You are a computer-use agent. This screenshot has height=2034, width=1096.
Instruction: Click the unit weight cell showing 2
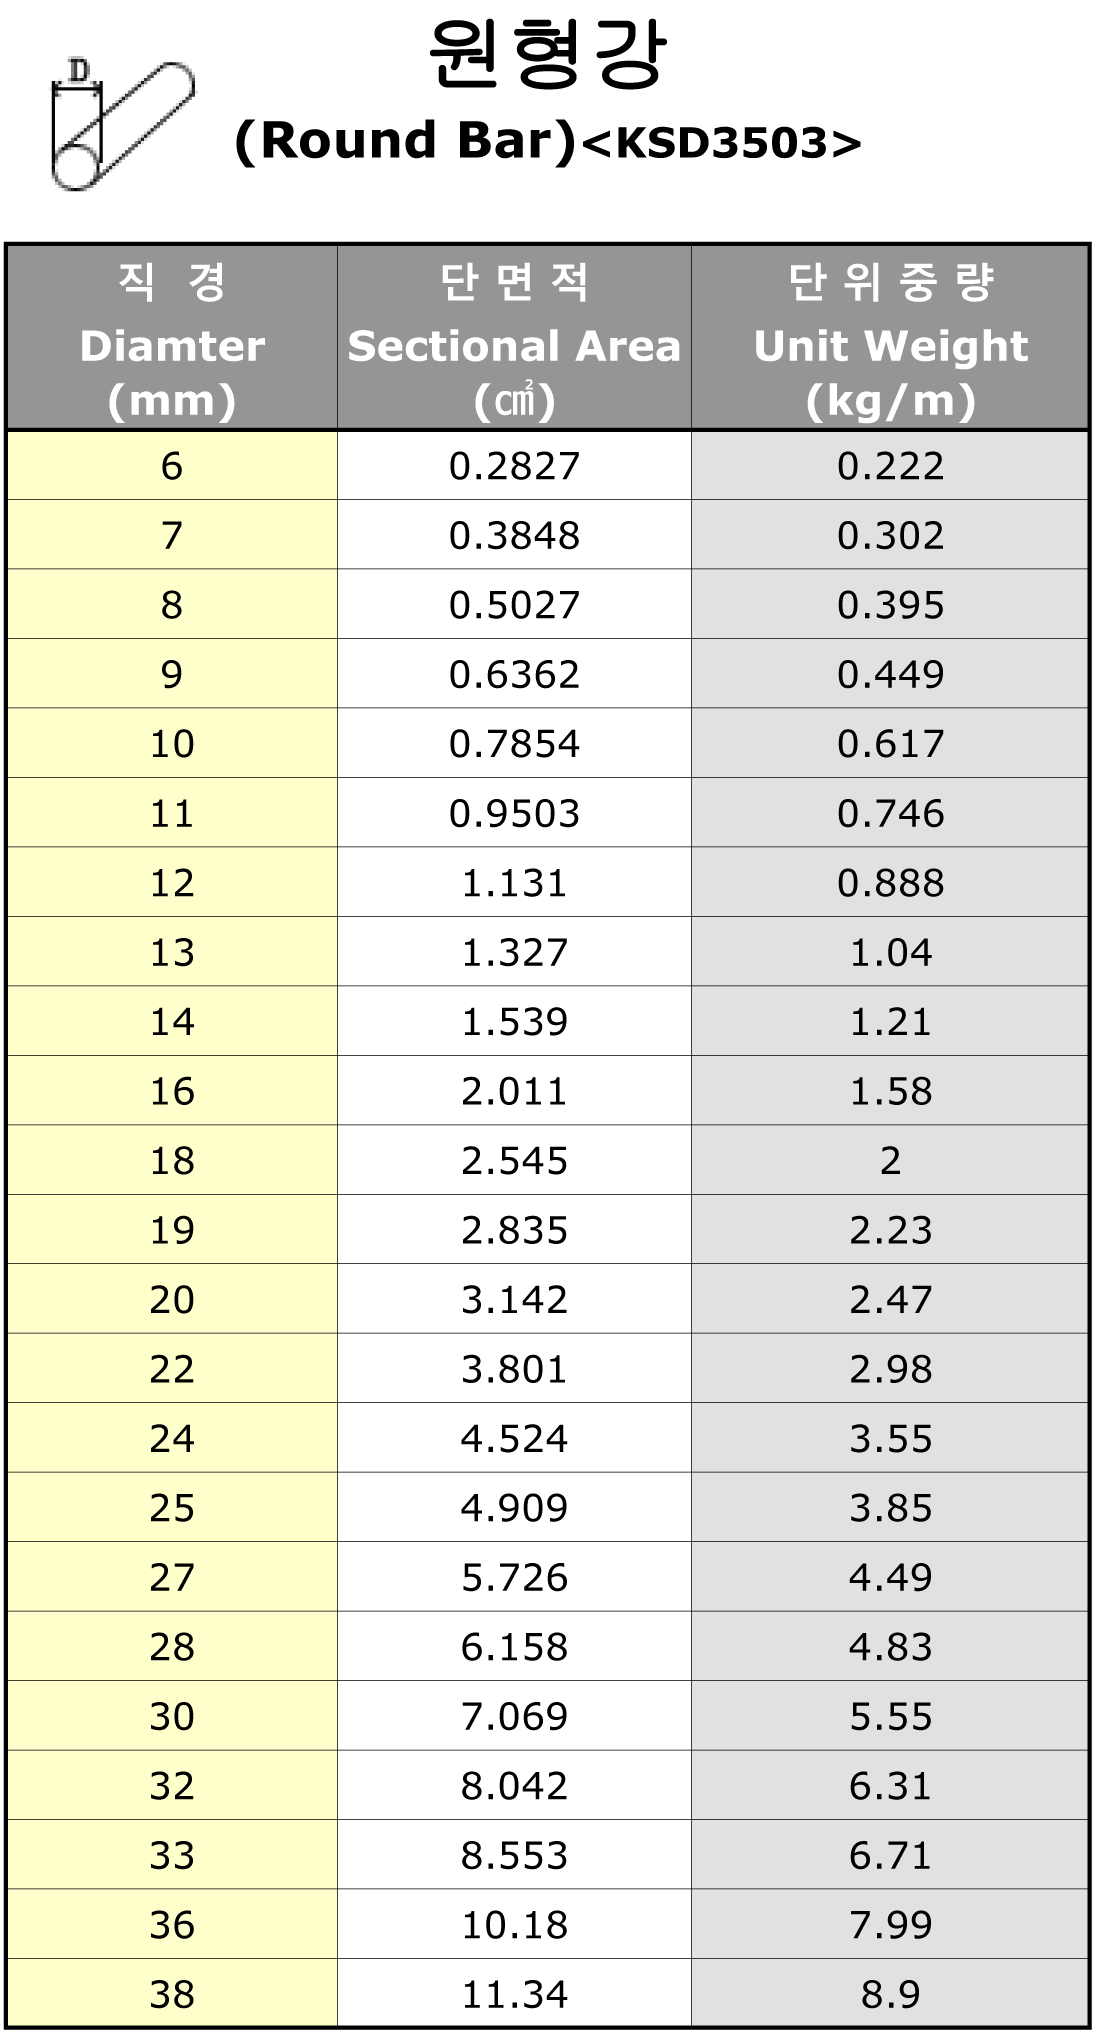pos(890,1160)
